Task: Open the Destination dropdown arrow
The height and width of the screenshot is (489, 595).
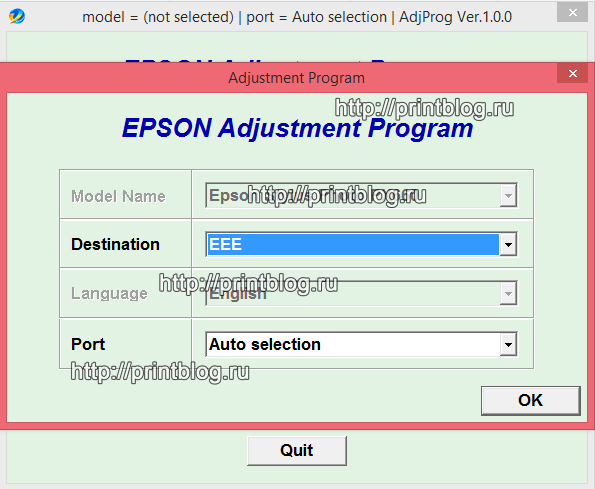Action: [x=508, y=244]
